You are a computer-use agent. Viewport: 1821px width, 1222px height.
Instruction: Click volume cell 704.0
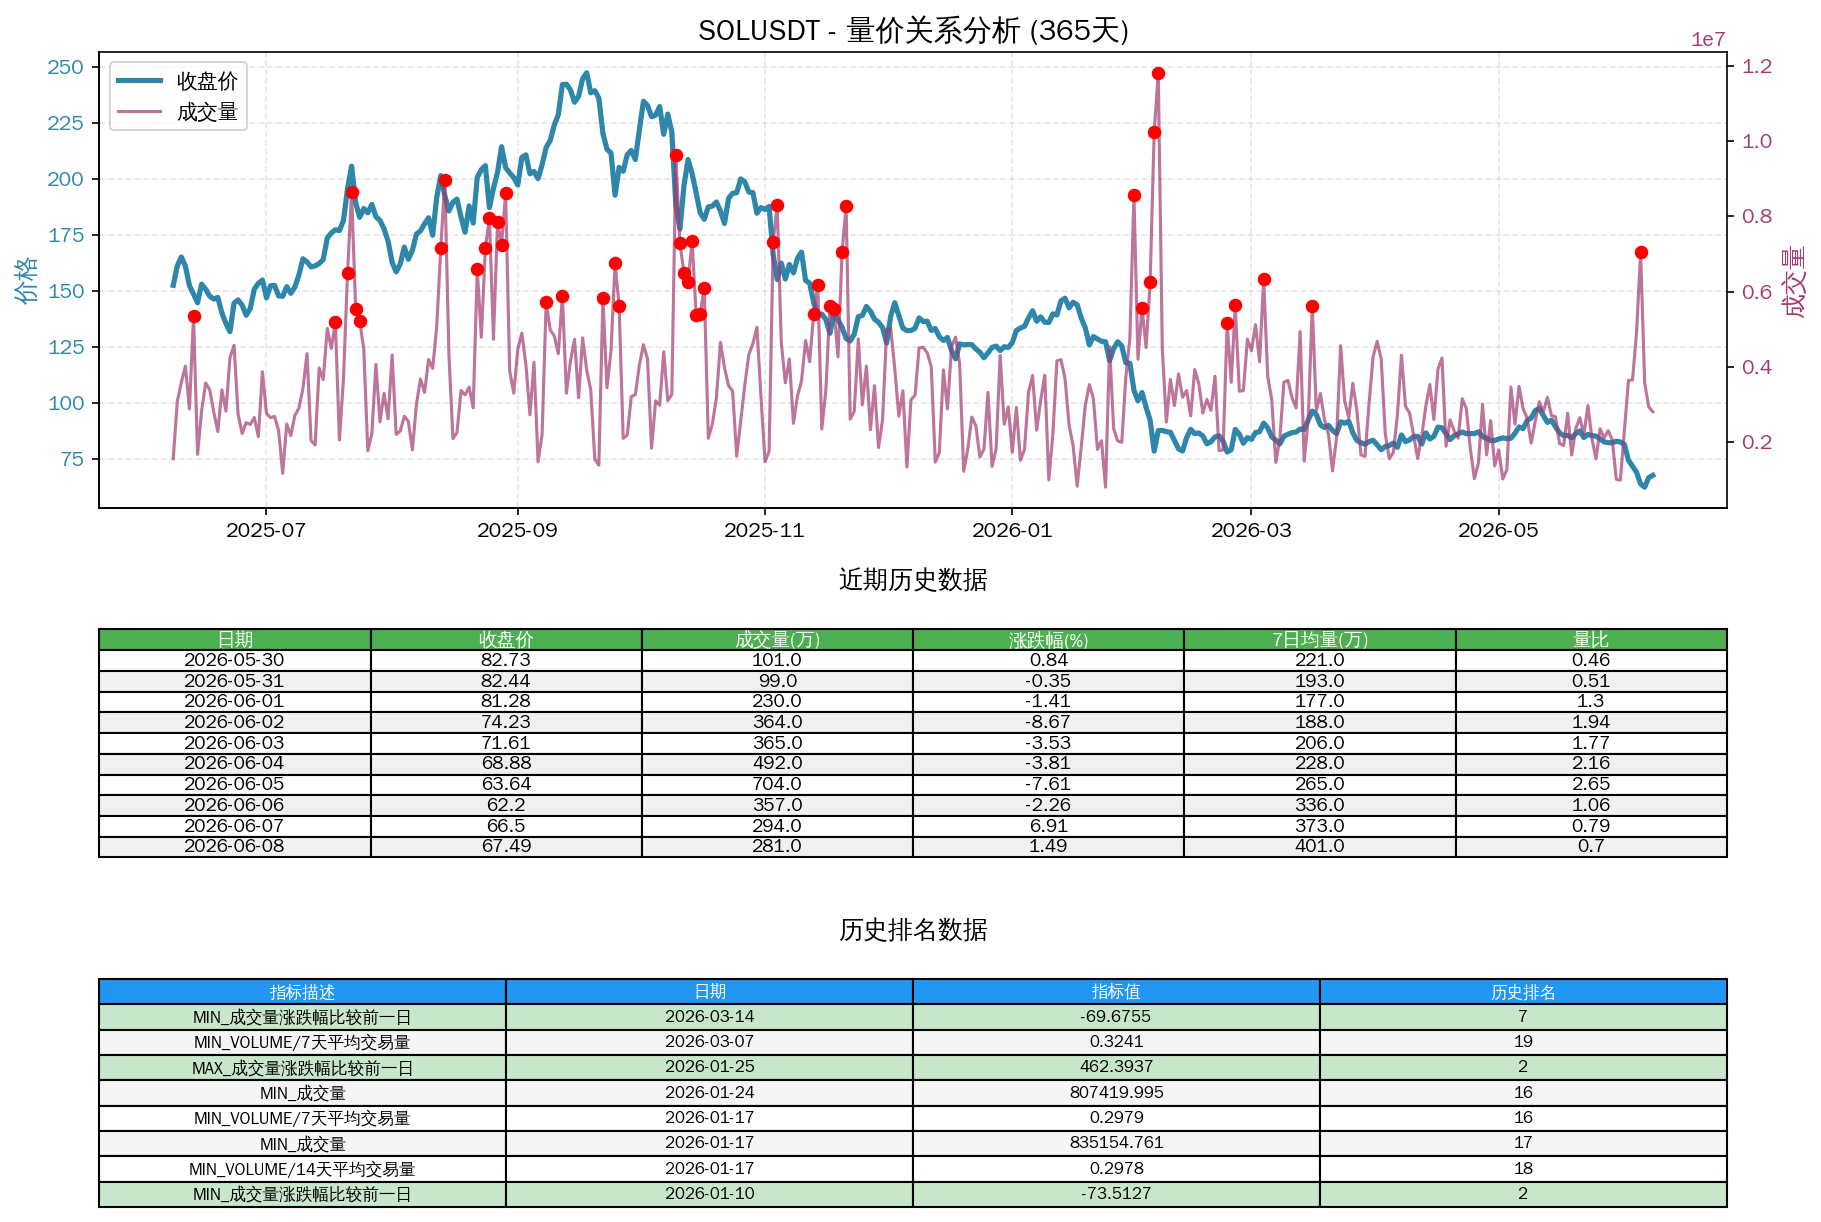click(777, 784)
